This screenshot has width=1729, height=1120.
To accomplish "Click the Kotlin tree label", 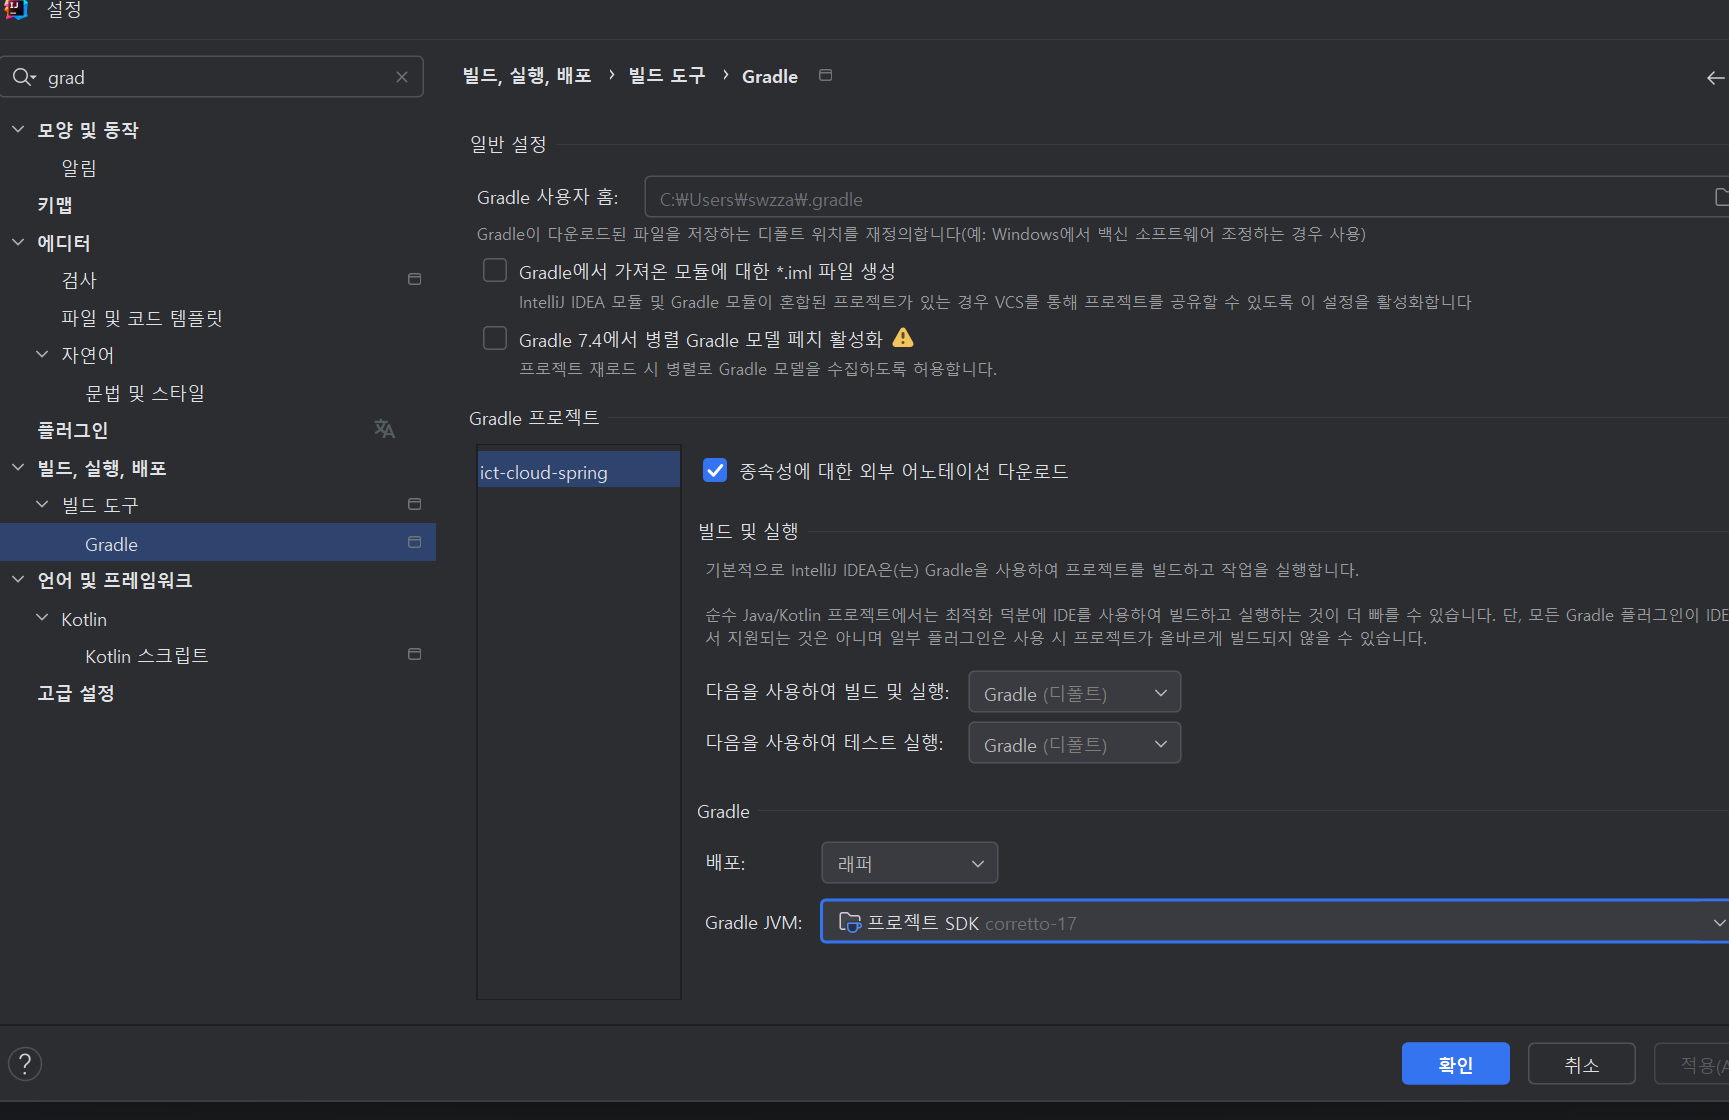I will click(84, 619).
